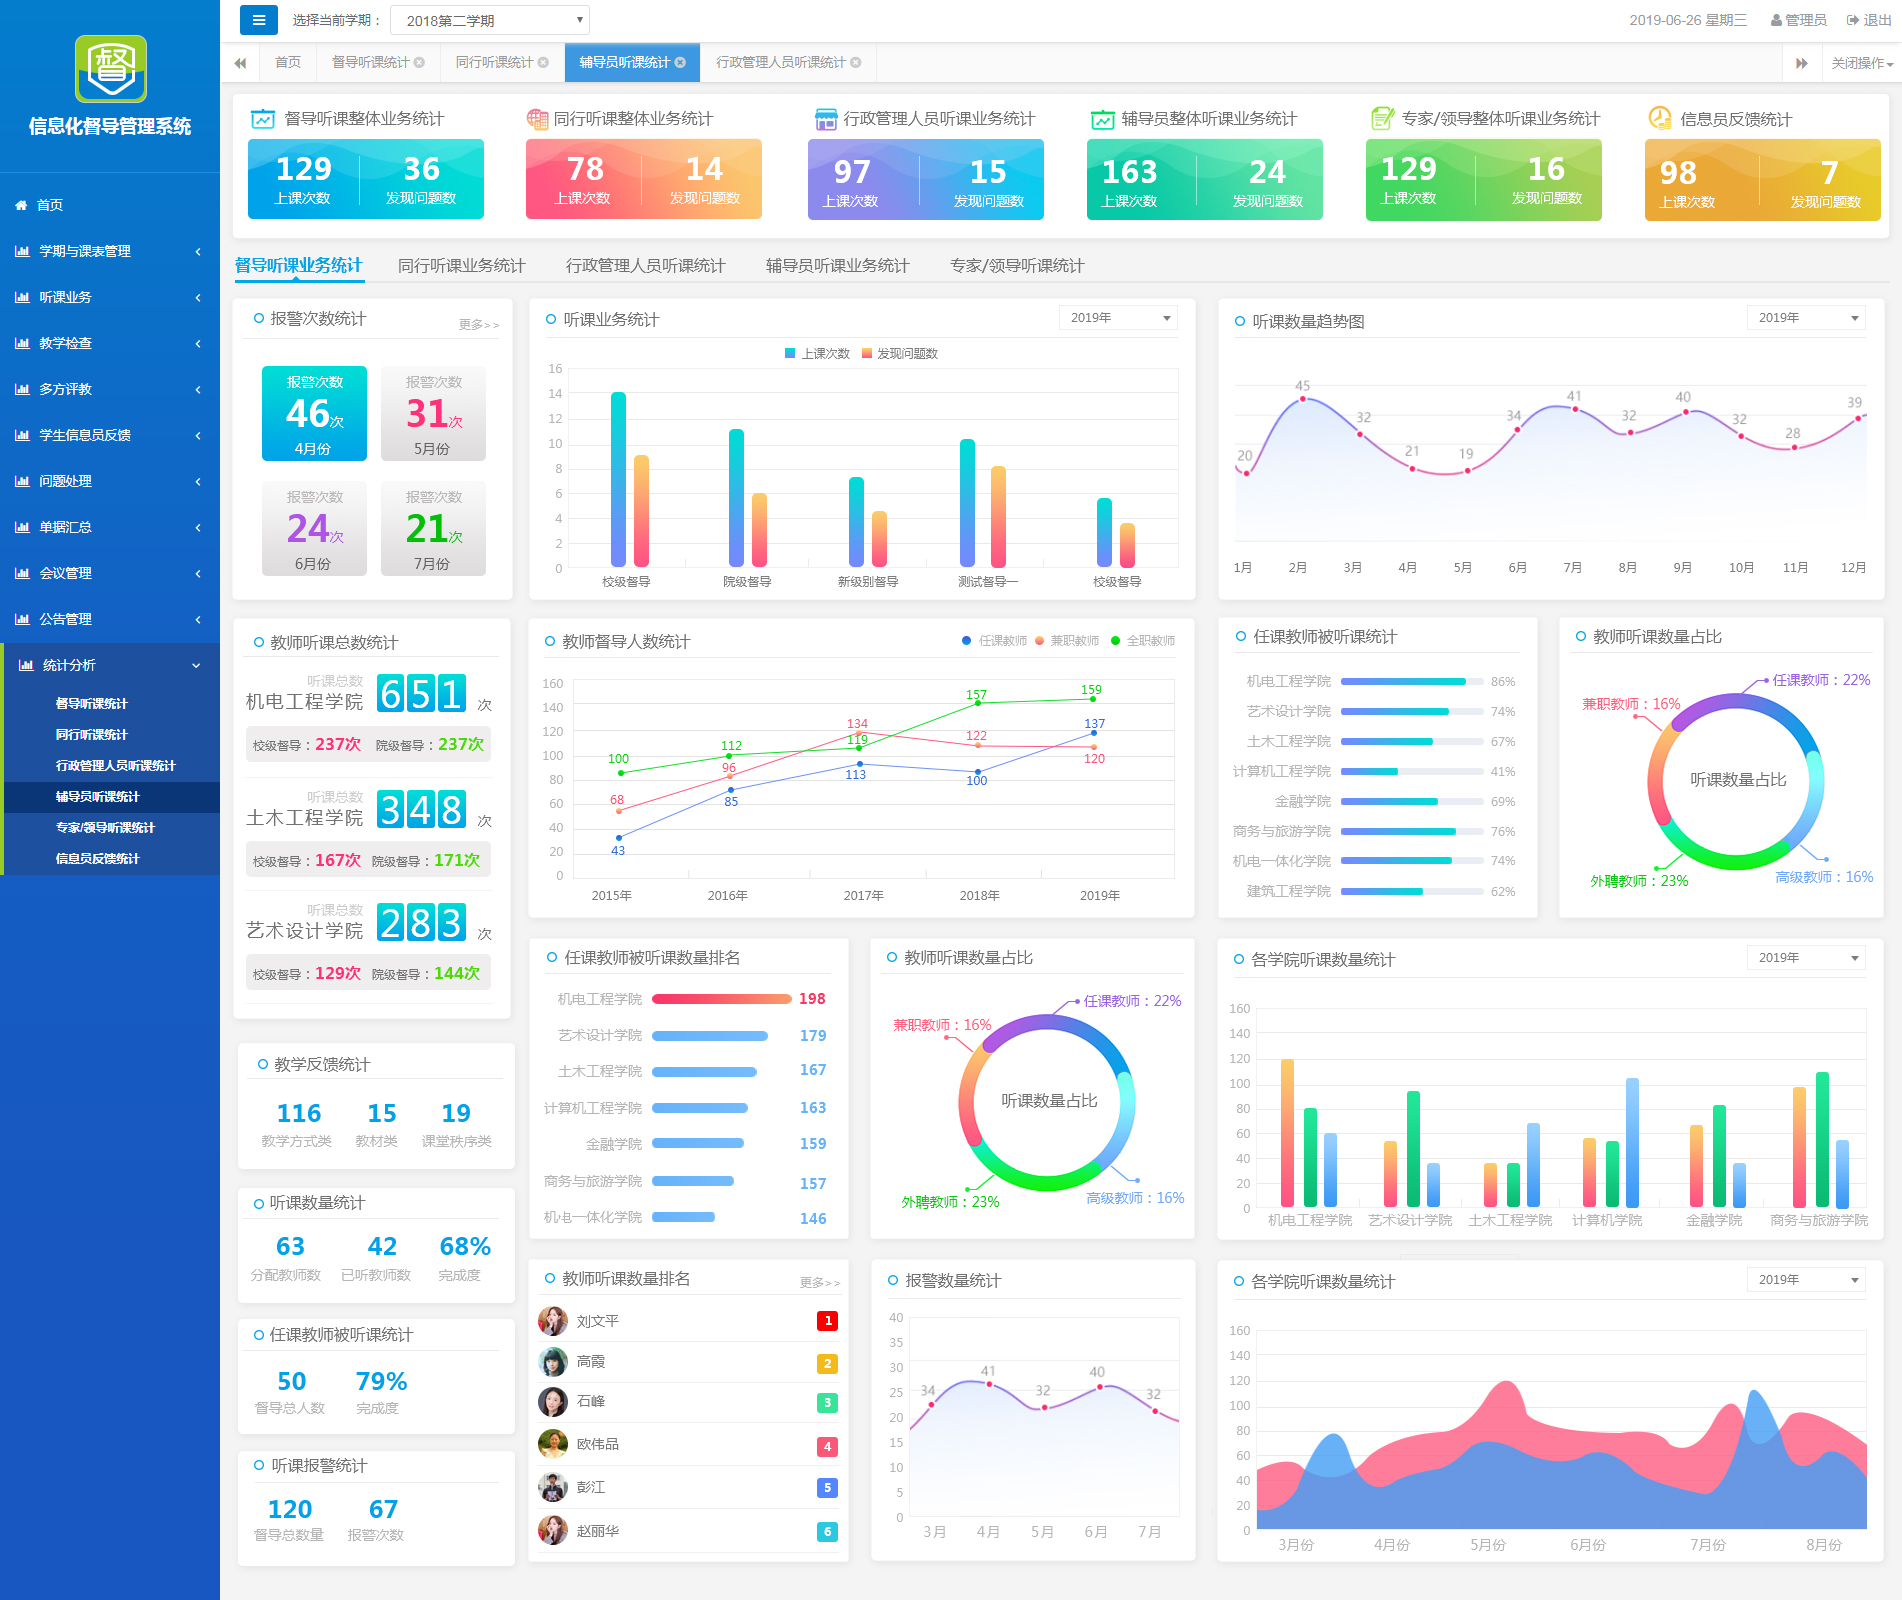The image size is (1902, 1600).
Task: Click 单据汇总 sidebar menu item
Action: point(110,527)
